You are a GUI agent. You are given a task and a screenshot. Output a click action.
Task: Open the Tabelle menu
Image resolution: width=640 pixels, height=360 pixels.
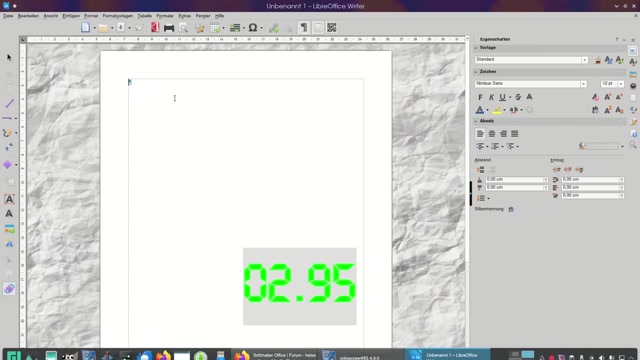[144, 16]
